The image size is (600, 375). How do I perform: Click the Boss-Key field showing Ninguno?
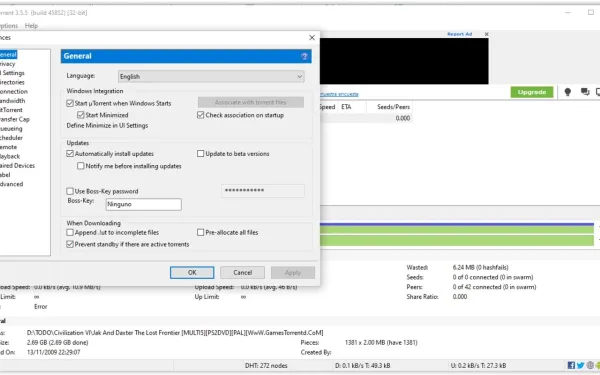pyautogui.click(x=143, y=204)
